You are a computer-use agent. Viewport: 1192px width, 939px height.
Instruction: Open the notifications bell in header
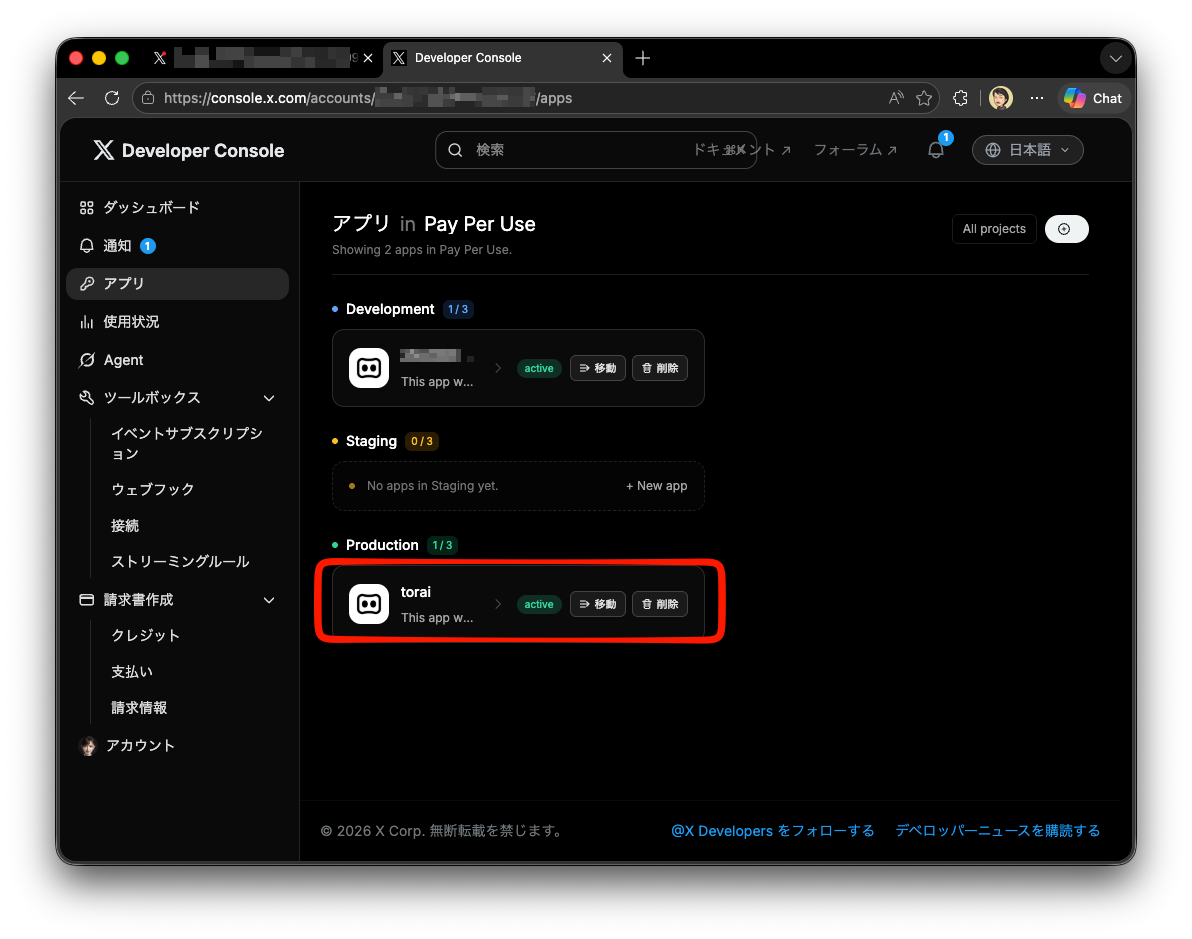pyautogui.click(x=936, y=150)
